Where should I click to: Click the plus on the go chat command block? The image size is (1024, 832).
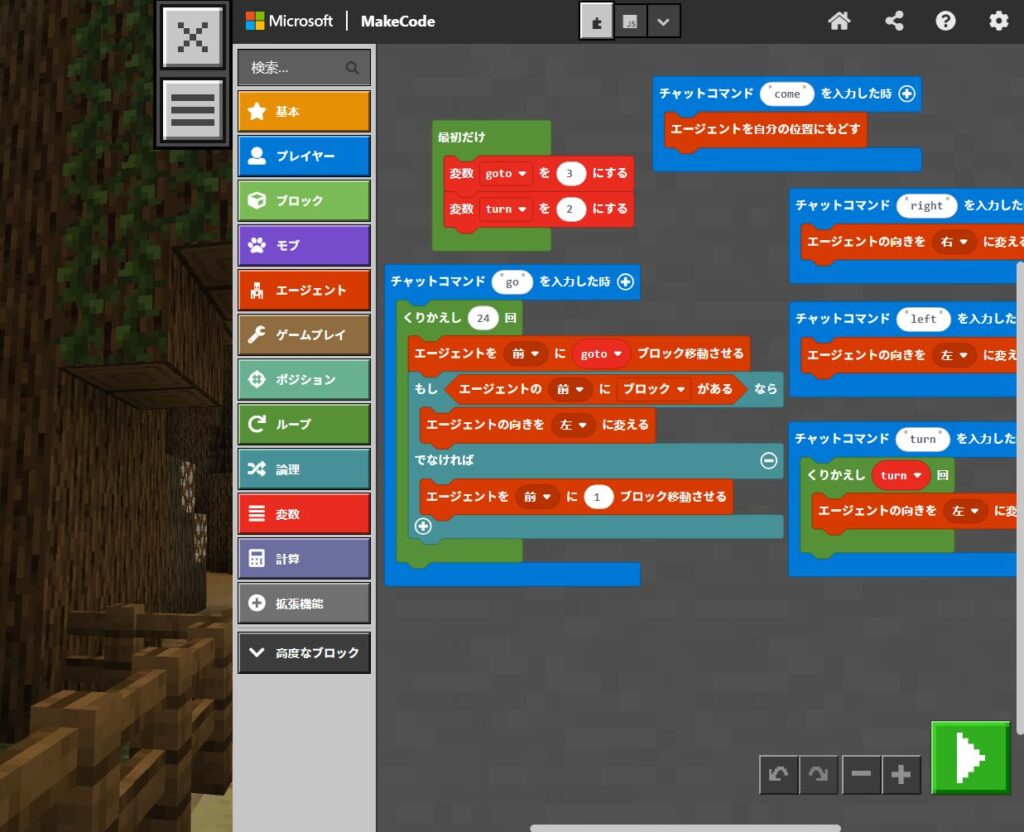point(627,281)
